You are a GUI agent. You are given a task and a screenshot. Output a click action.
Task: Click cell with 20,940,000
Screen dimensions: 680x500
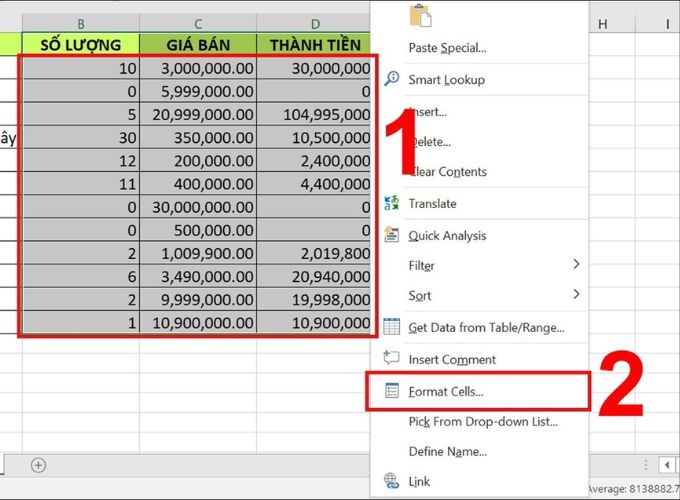[x=314, y=276]
